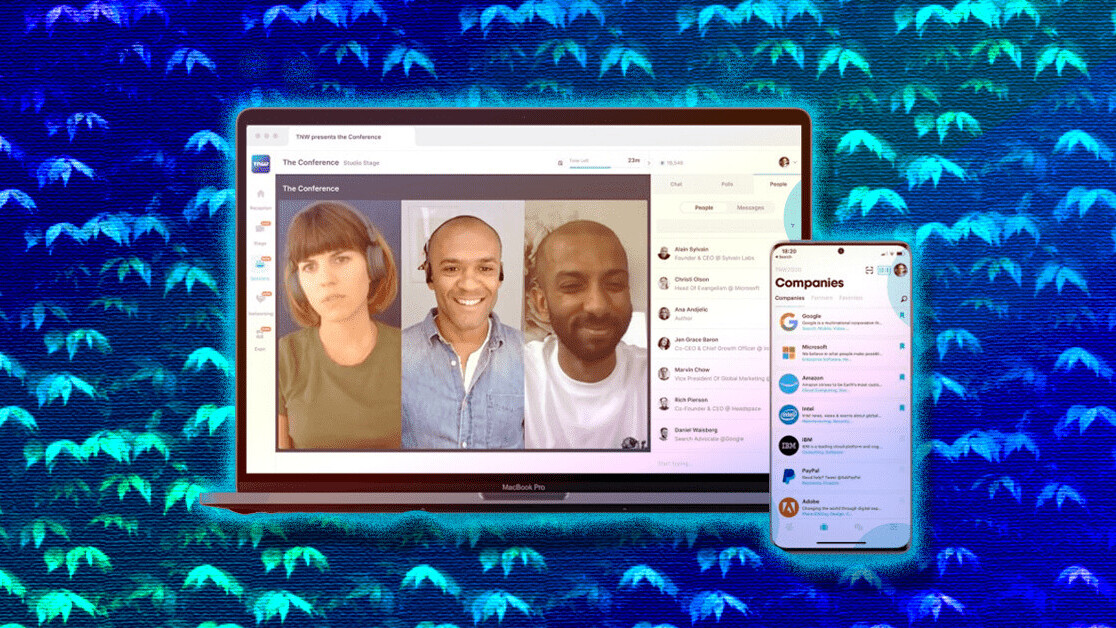Open Expo icon in left sidebar
Screen dimensions: 1116x628
261,331
